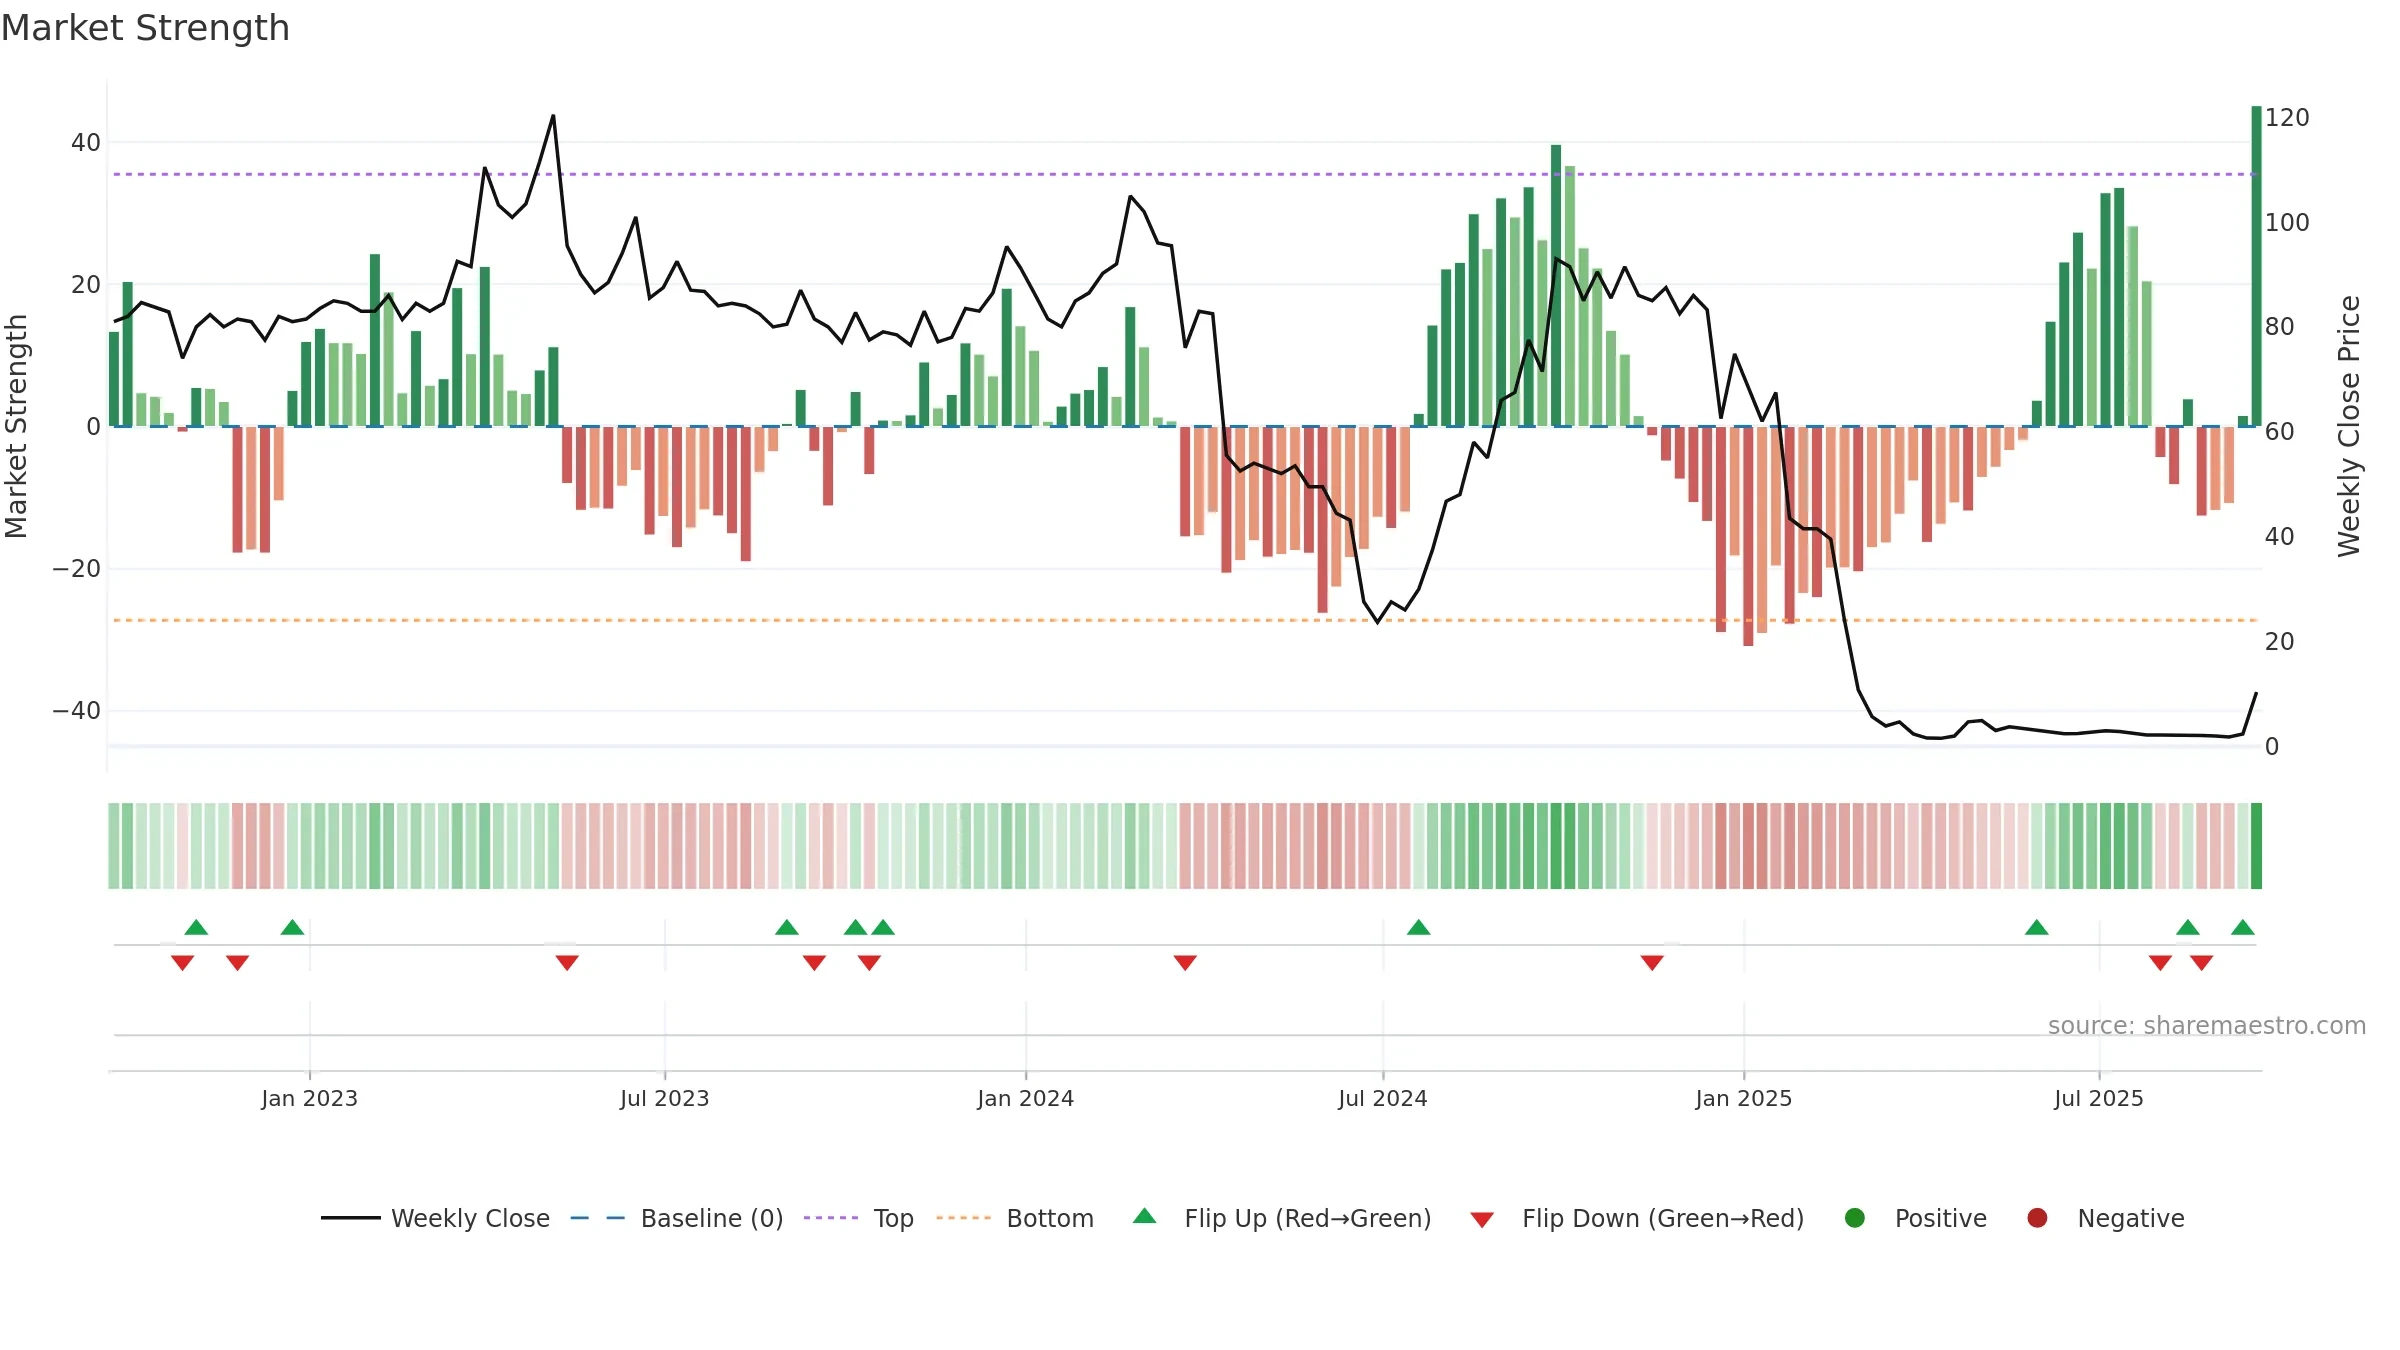Click the Flip Up marker near Jul 2024

point(1418,927)
